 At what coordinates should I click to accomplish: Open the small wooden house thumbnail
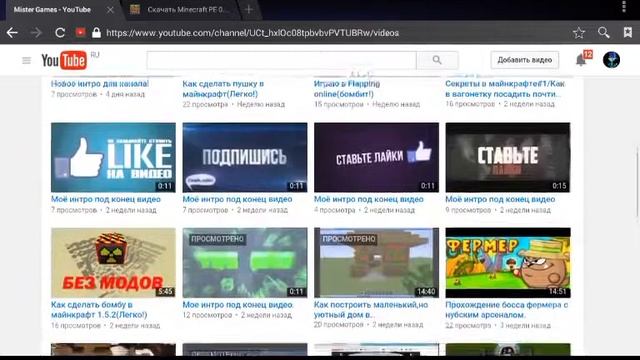click(x=376, y=263)
